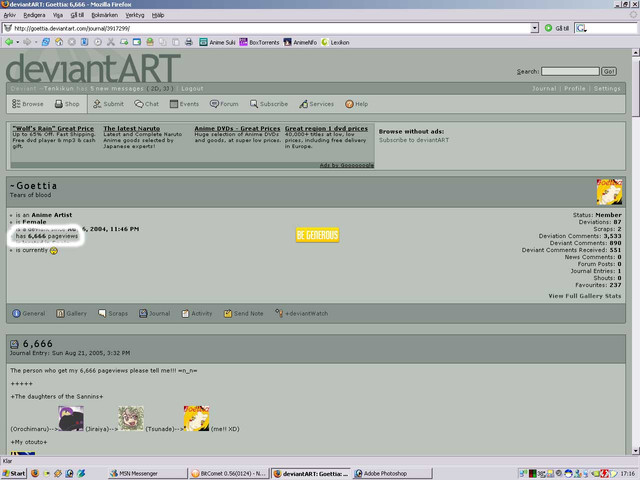Open back button history dropdown arrow

[x=18, y=42]
